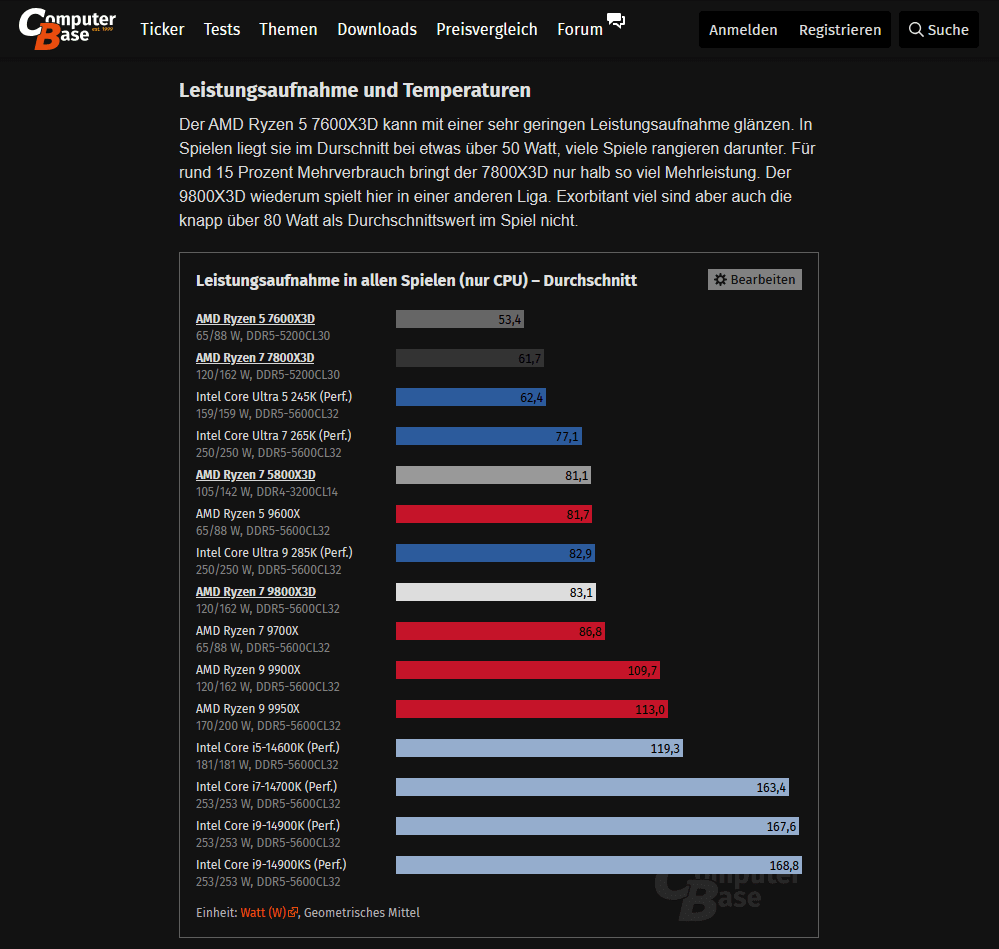
Task: Click the 81,1 bar for Ryzen 7 5800X3D
Action: point(493,475)
